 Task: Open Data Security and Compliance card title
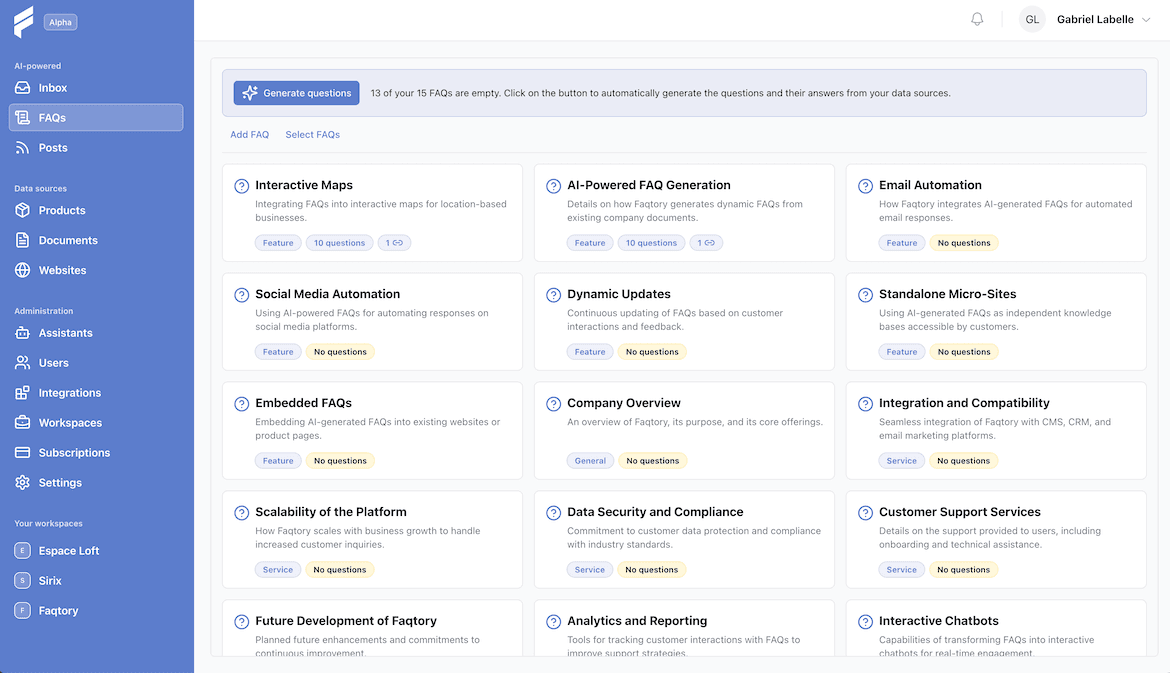point(655,512)
